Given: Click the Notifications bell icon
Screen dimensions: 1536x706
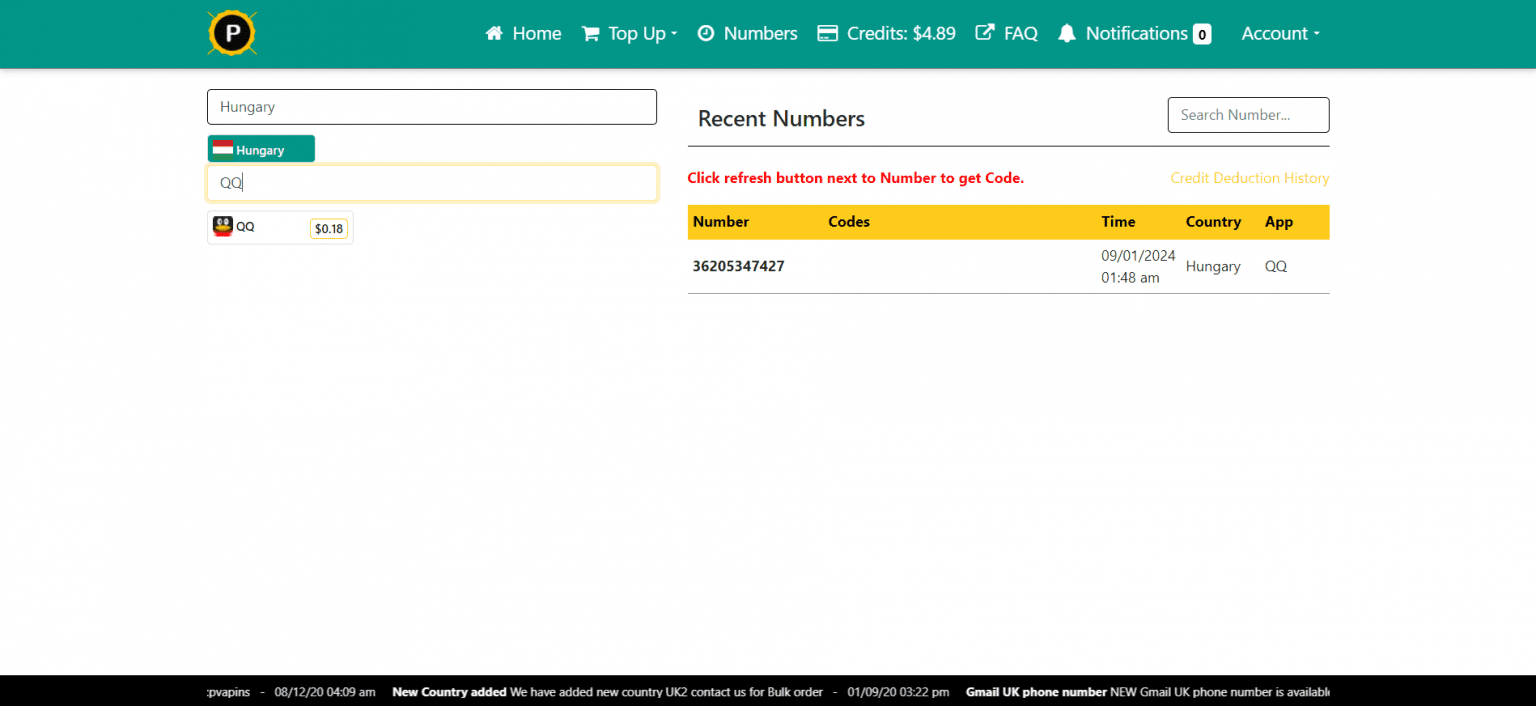Looking at the screenshot, I should point(1066,33).
